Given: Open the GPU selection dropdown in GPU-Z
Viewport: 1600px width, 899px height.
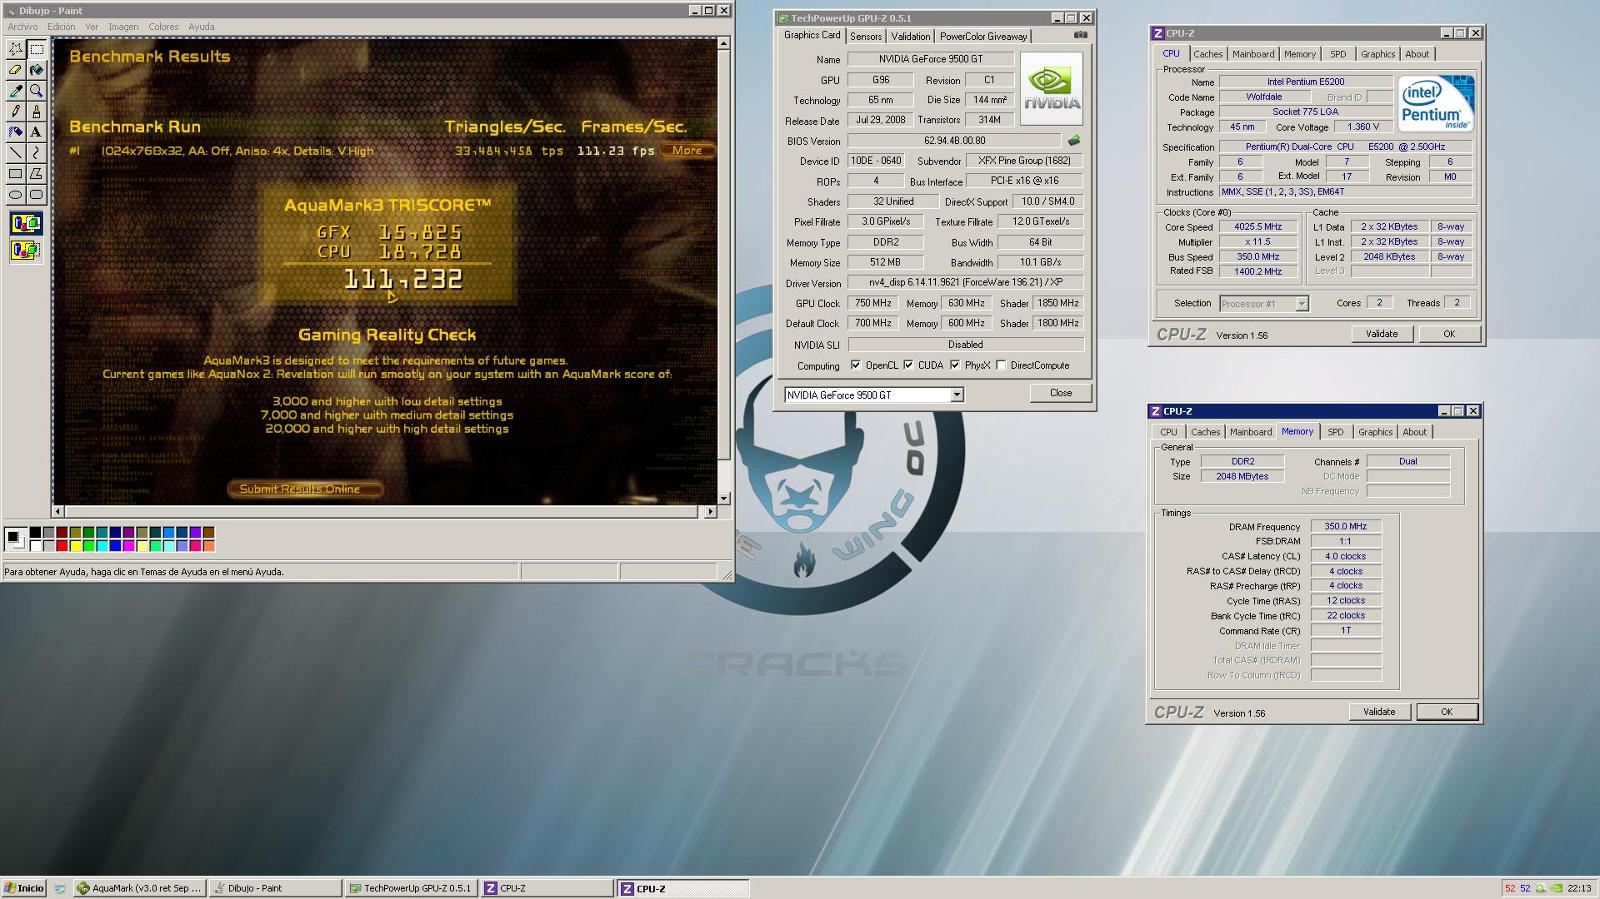Looking at the screenshot, I should coord(957,395).
